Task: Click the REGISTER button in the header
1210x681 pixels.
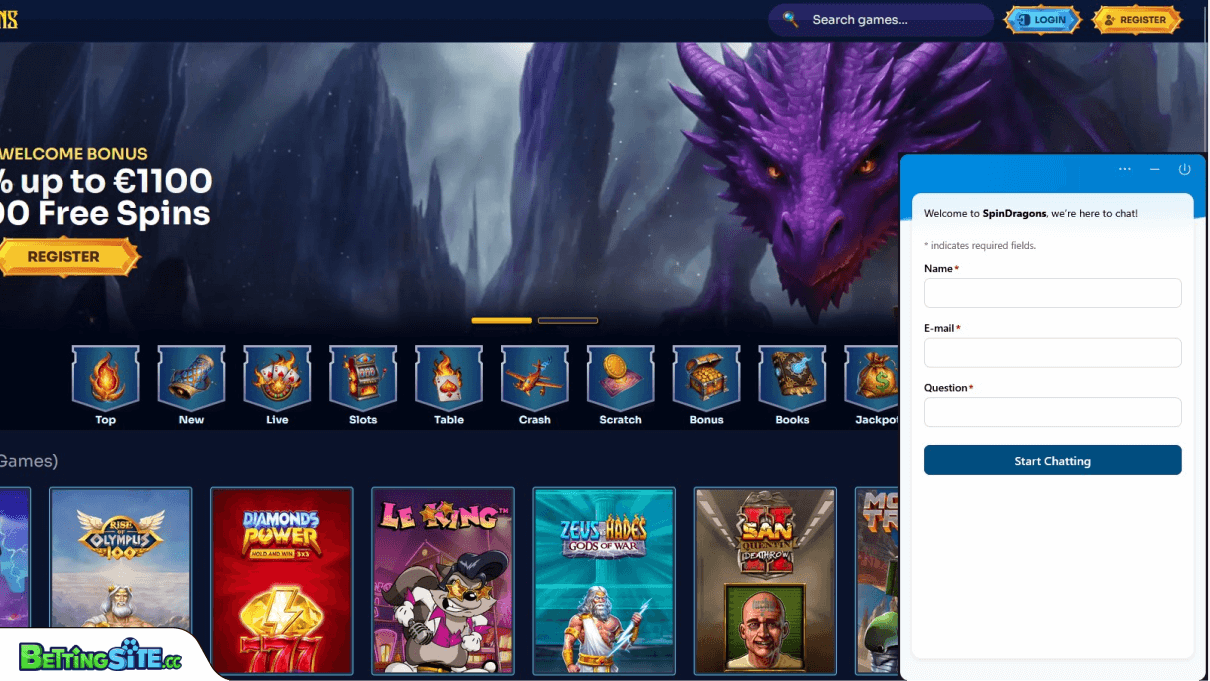Action: [1136, 20]
